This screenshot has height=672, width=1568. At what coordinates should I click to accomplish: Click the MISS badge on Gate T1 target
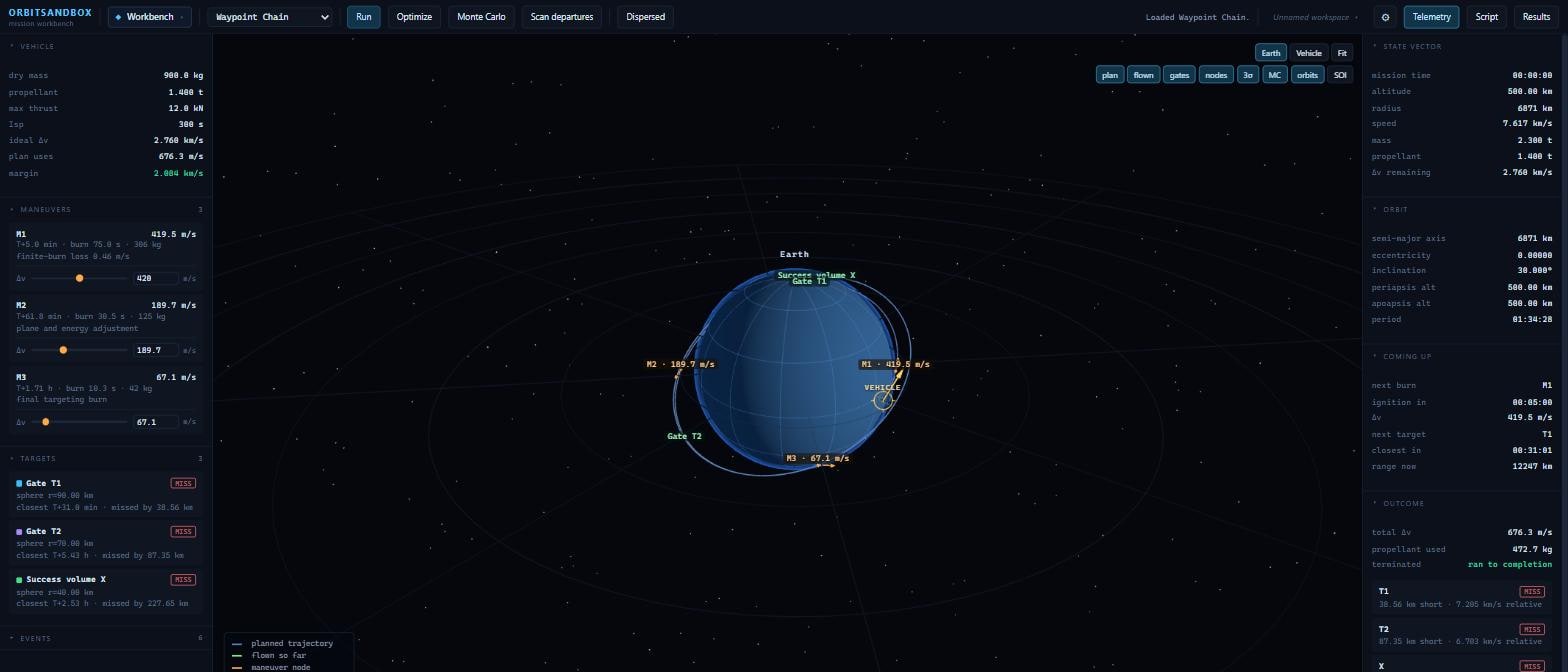[x=183, y=484]
